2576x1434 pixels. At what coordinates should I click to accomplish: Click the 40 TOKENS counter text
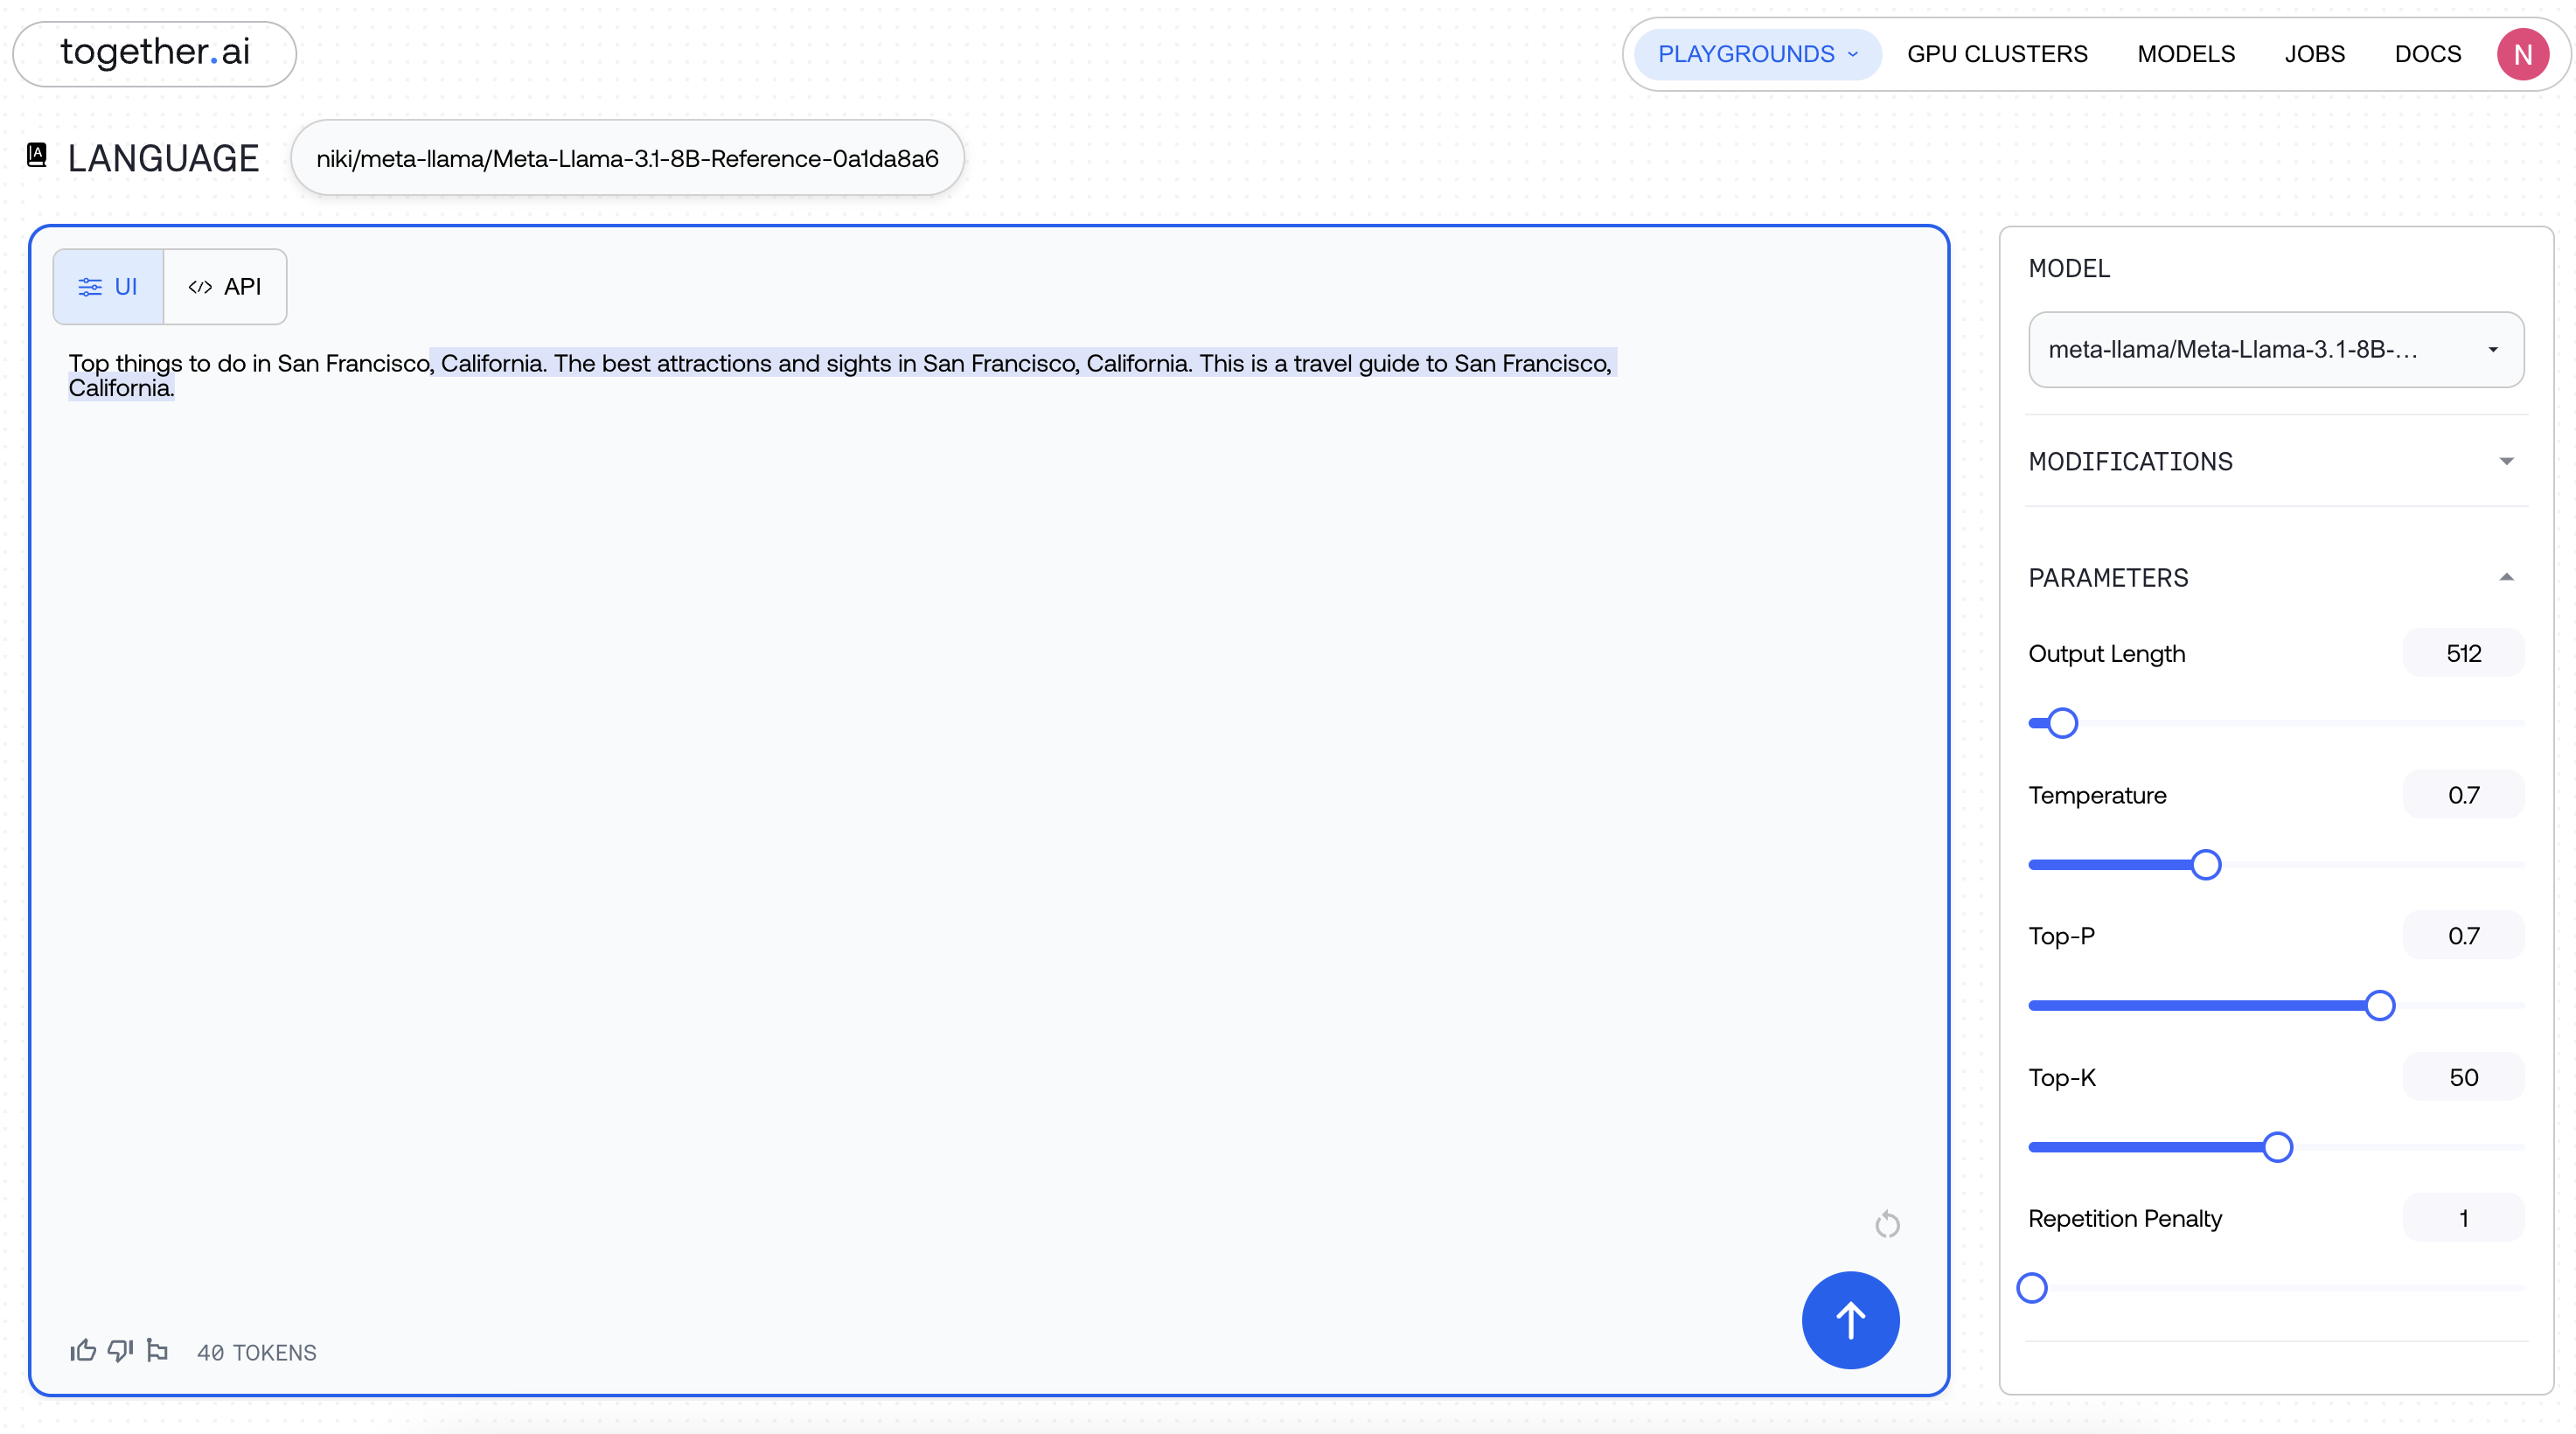point(257,1353)
